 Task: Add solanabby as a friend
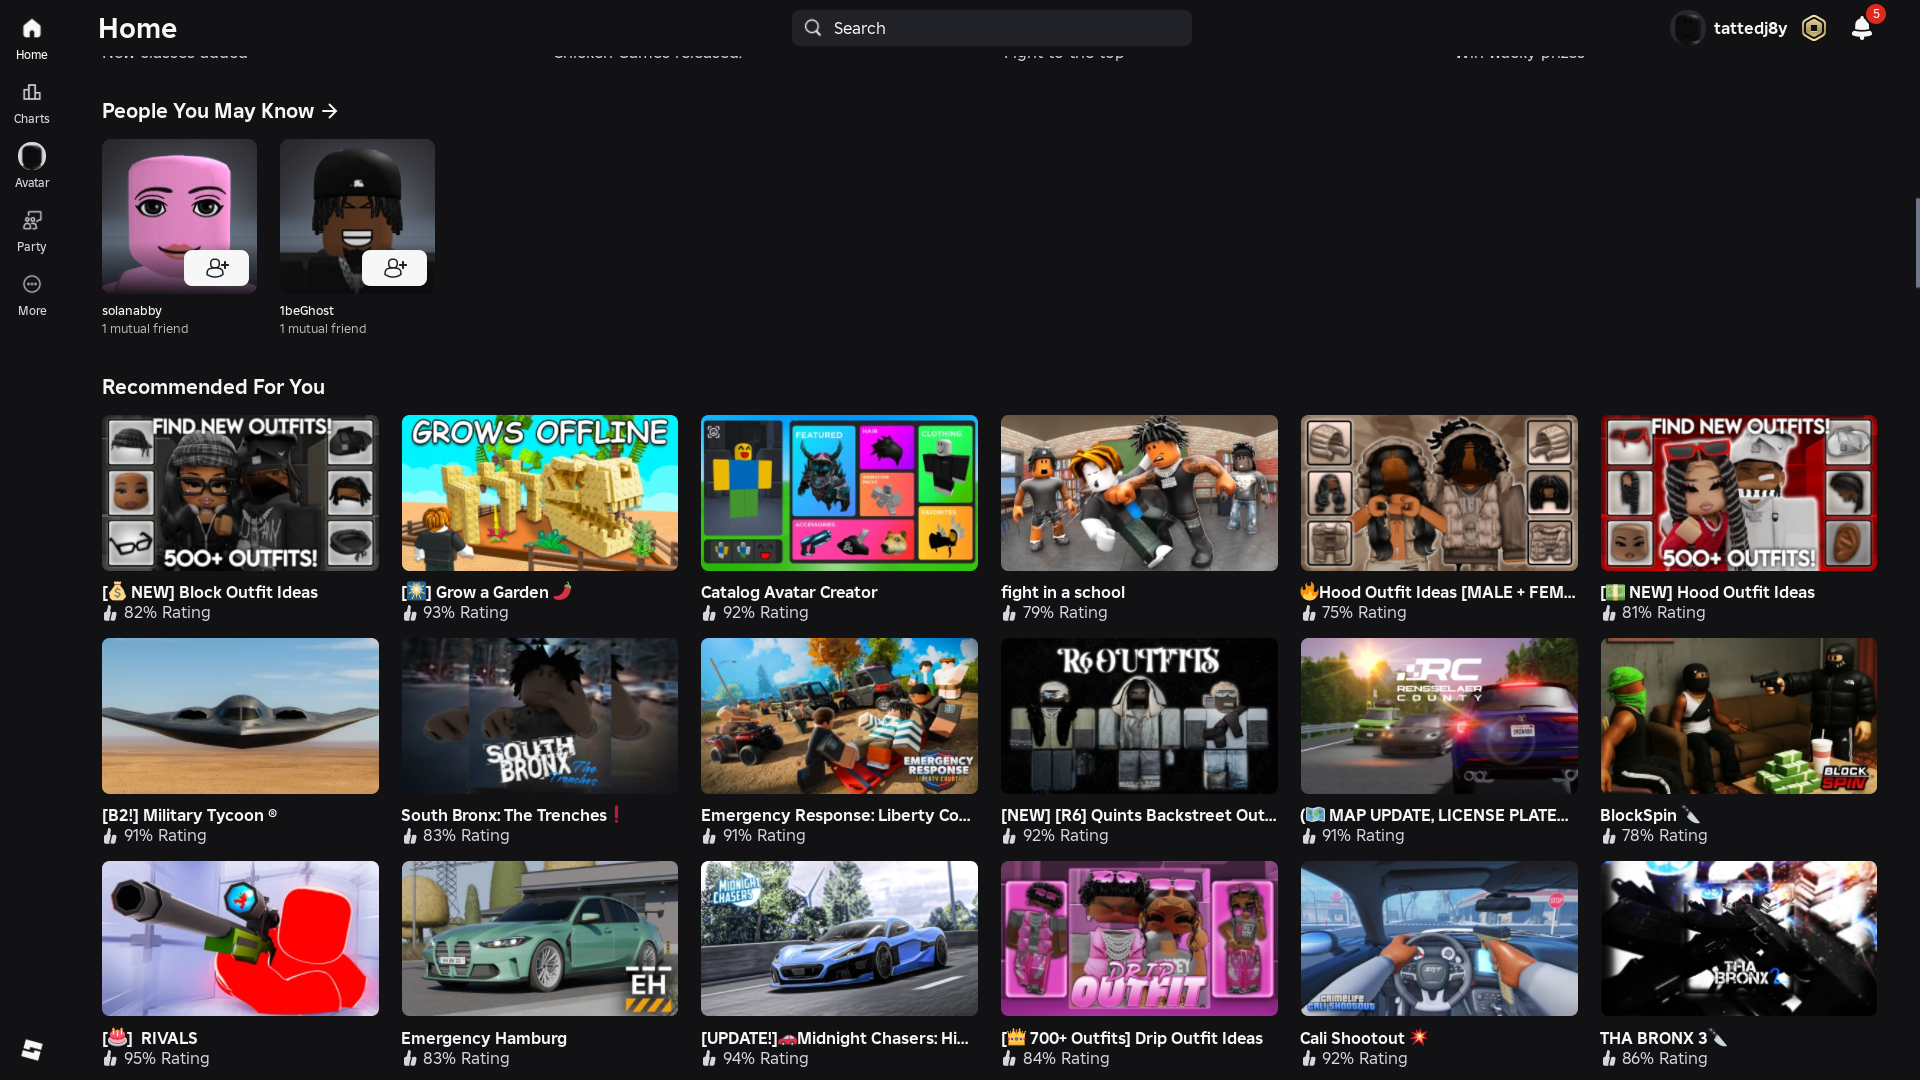(216, 268)
